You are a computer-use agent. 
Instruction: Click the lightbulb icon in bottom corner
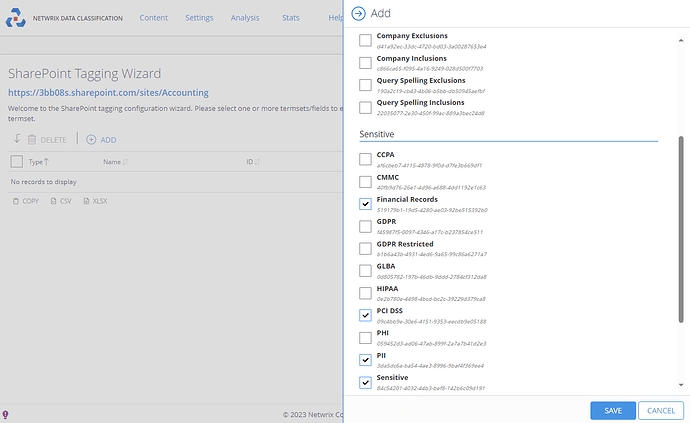(6, 414)
